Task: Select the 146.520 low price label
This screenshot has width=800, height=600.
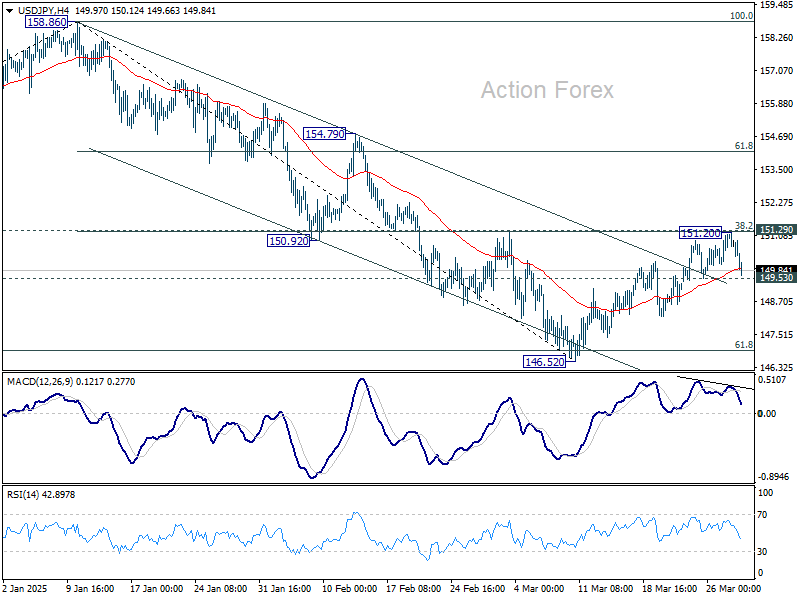Action: coord(542,360)
